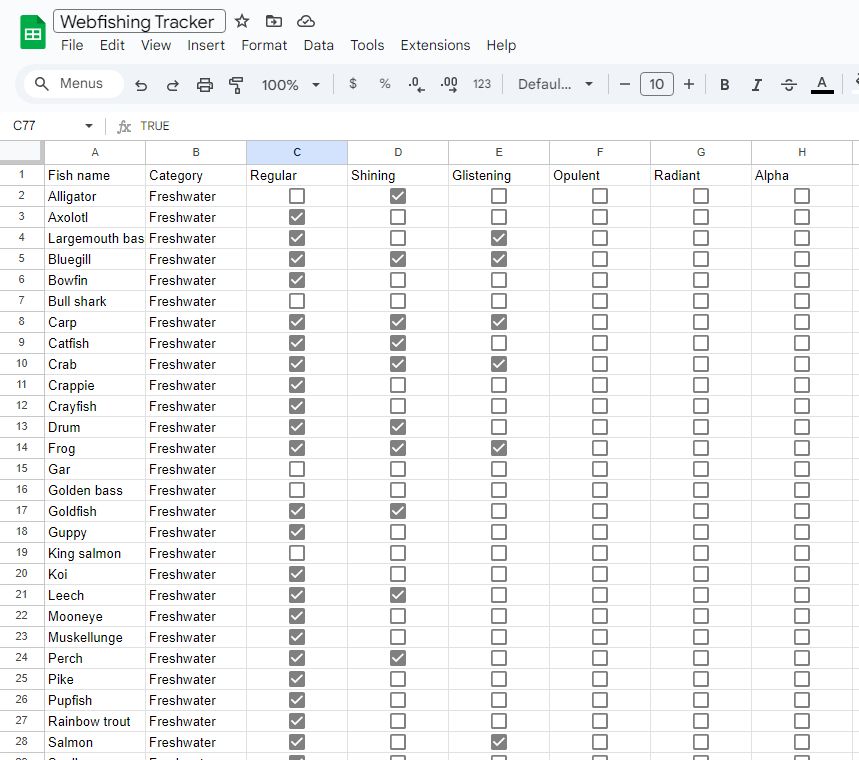
Task: Open the Google Sheets home icon
Action: click(33, 32)
